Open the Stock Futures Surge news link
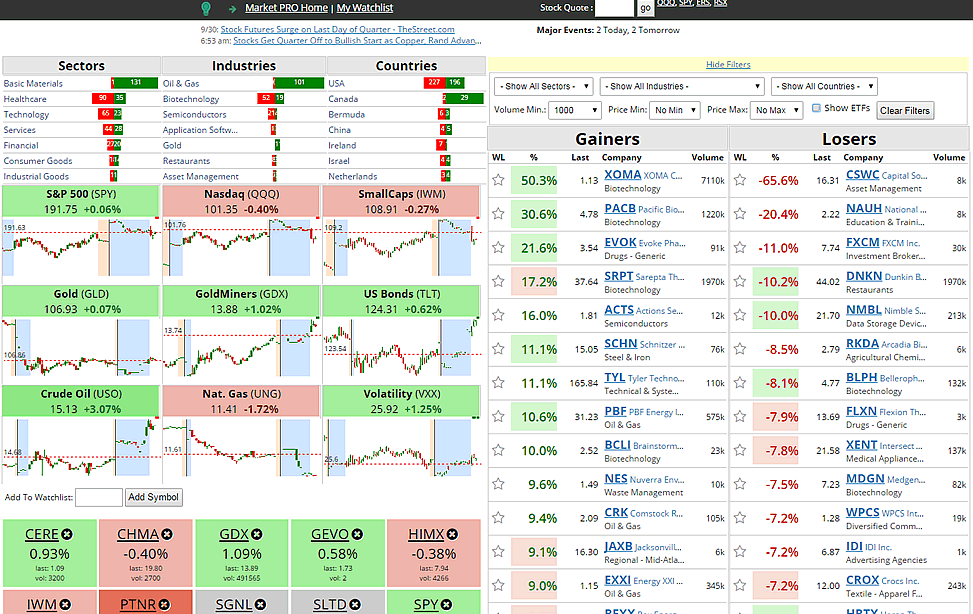Screen dimensions: 973x614 [338, 29]
